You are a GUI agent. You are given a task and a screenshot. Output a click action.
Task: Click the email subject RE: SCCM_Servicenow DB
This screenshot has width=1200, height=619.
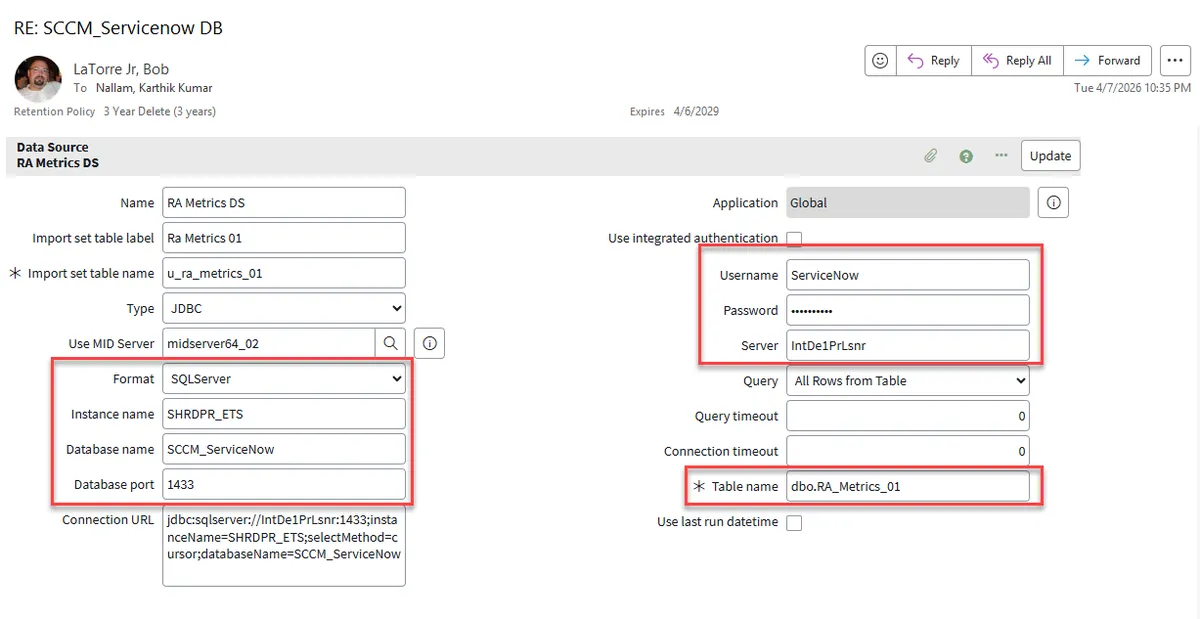pos(118,28)
